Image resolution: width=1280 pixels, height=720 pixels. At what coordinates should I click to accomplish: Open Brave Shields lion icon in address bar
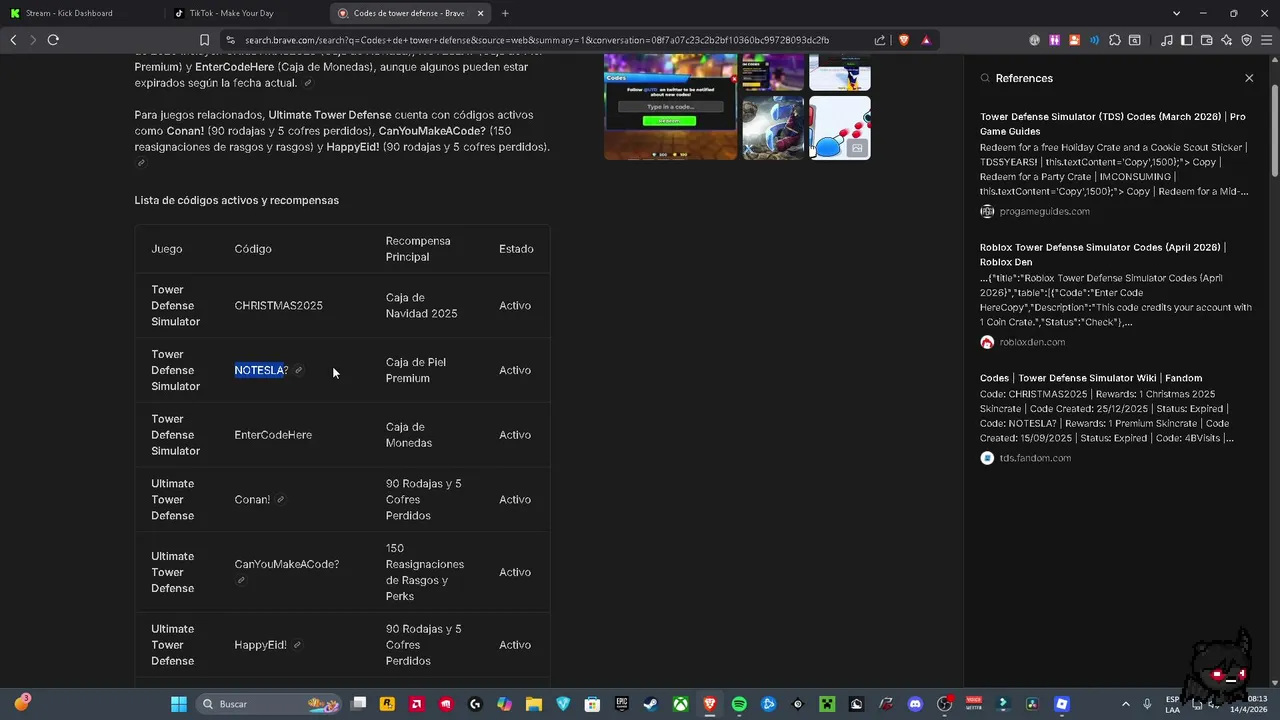pyautogui.click(x=904, y=40)
